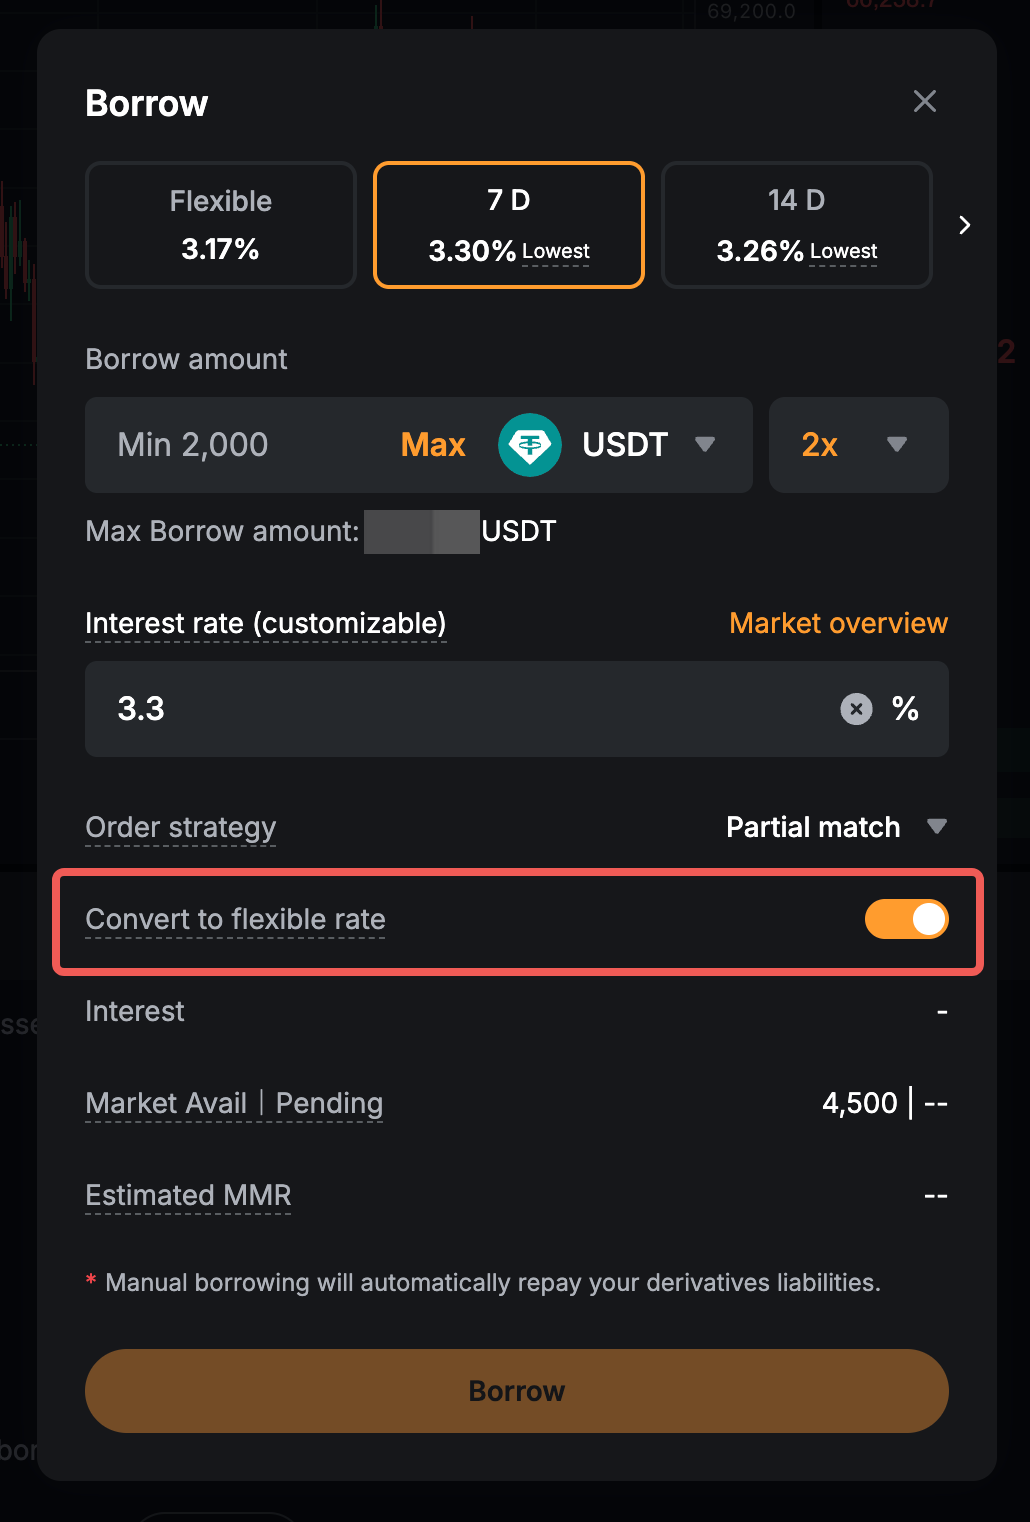Click the Market Avail | Pending label
The height and width of the screenshot is (1522, 1030).
[234, 1103]
